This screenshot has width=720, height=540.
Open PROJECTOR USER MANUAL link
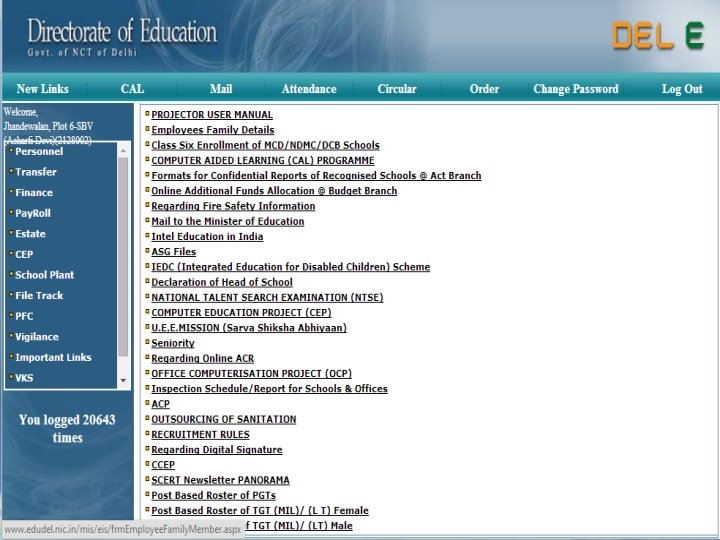(x=212, y=115)
